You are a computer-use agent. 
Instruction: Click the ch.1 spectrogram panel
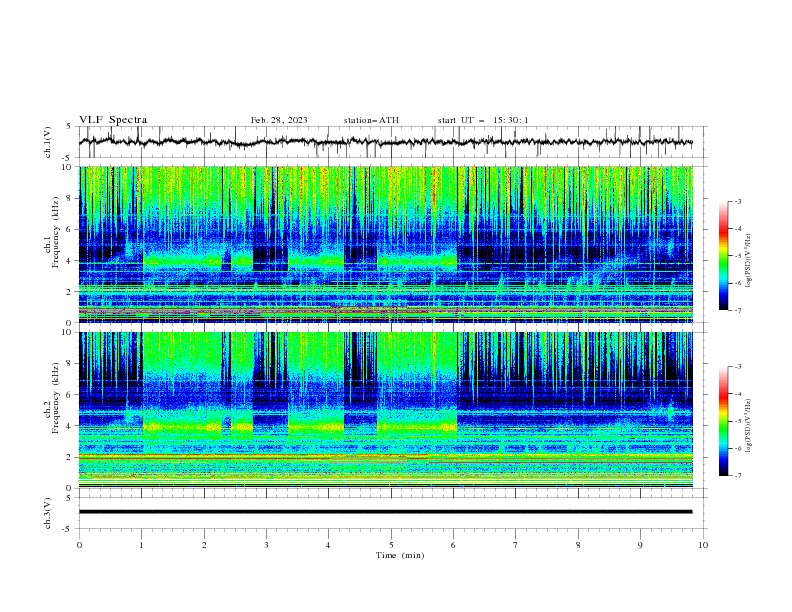coord(386,244)
